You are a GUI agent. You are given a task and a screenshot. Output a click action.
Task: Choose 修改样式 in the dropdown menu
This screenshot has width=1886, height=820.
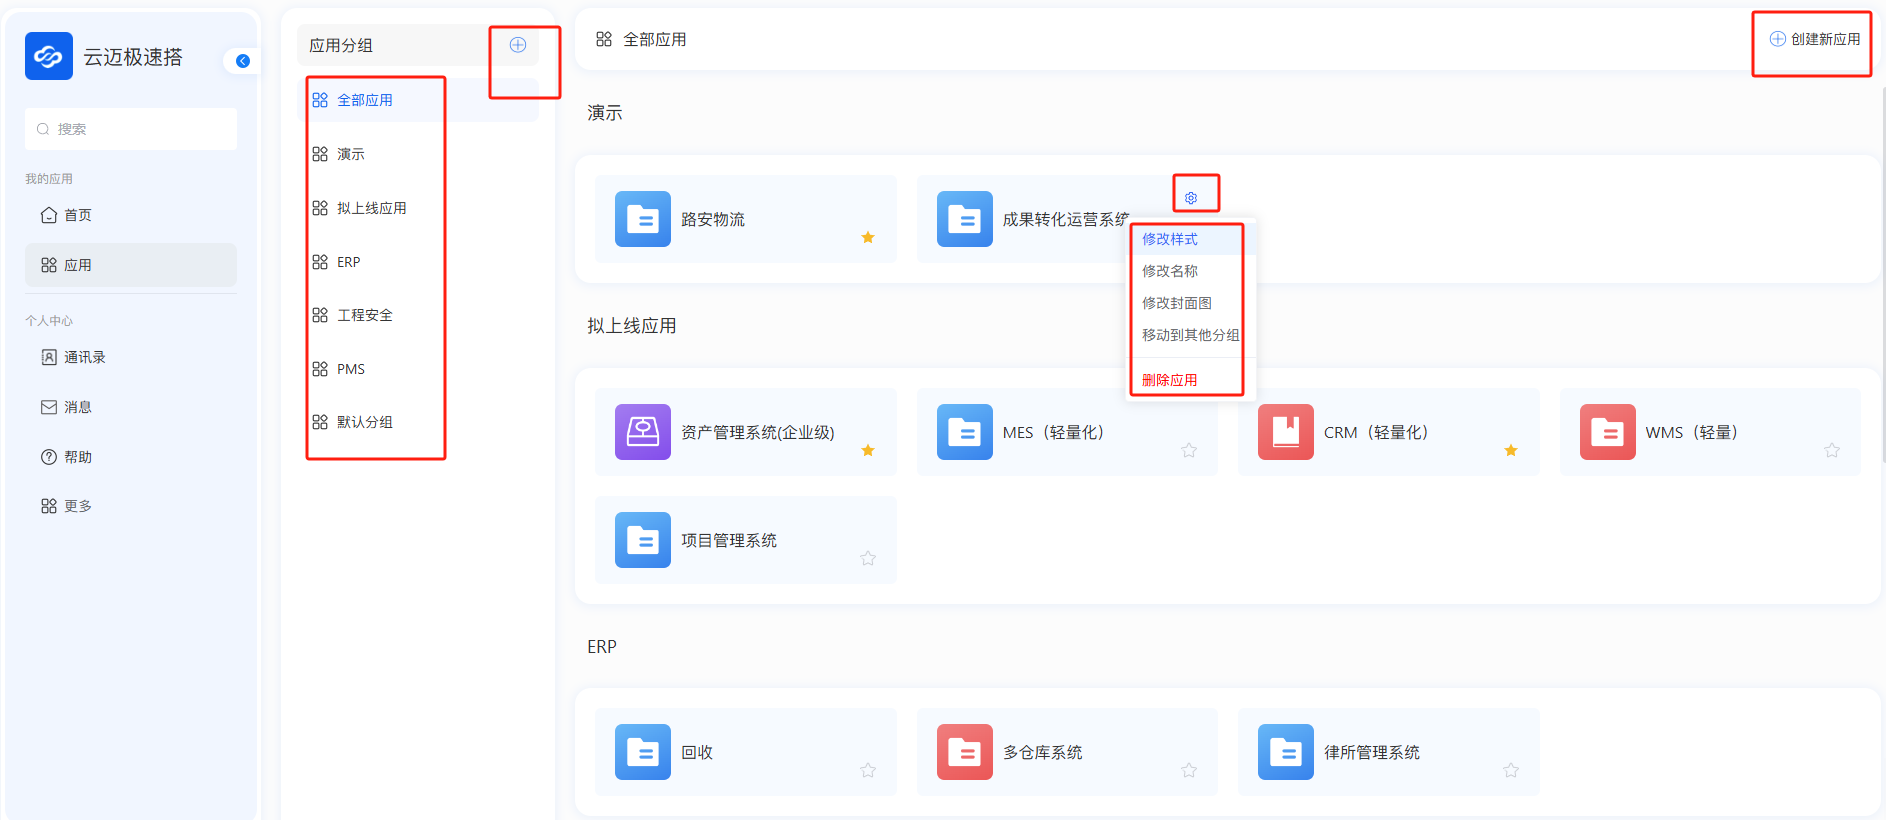click(x=1170, y=239)
